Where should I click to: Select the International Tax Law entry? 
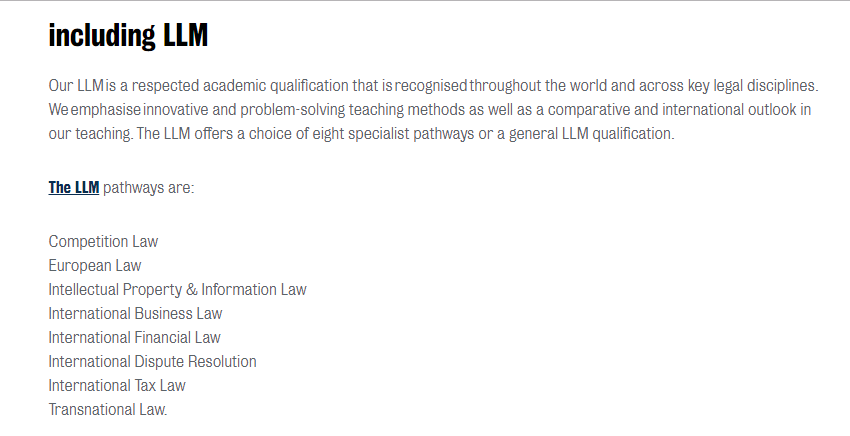[117, 385]
